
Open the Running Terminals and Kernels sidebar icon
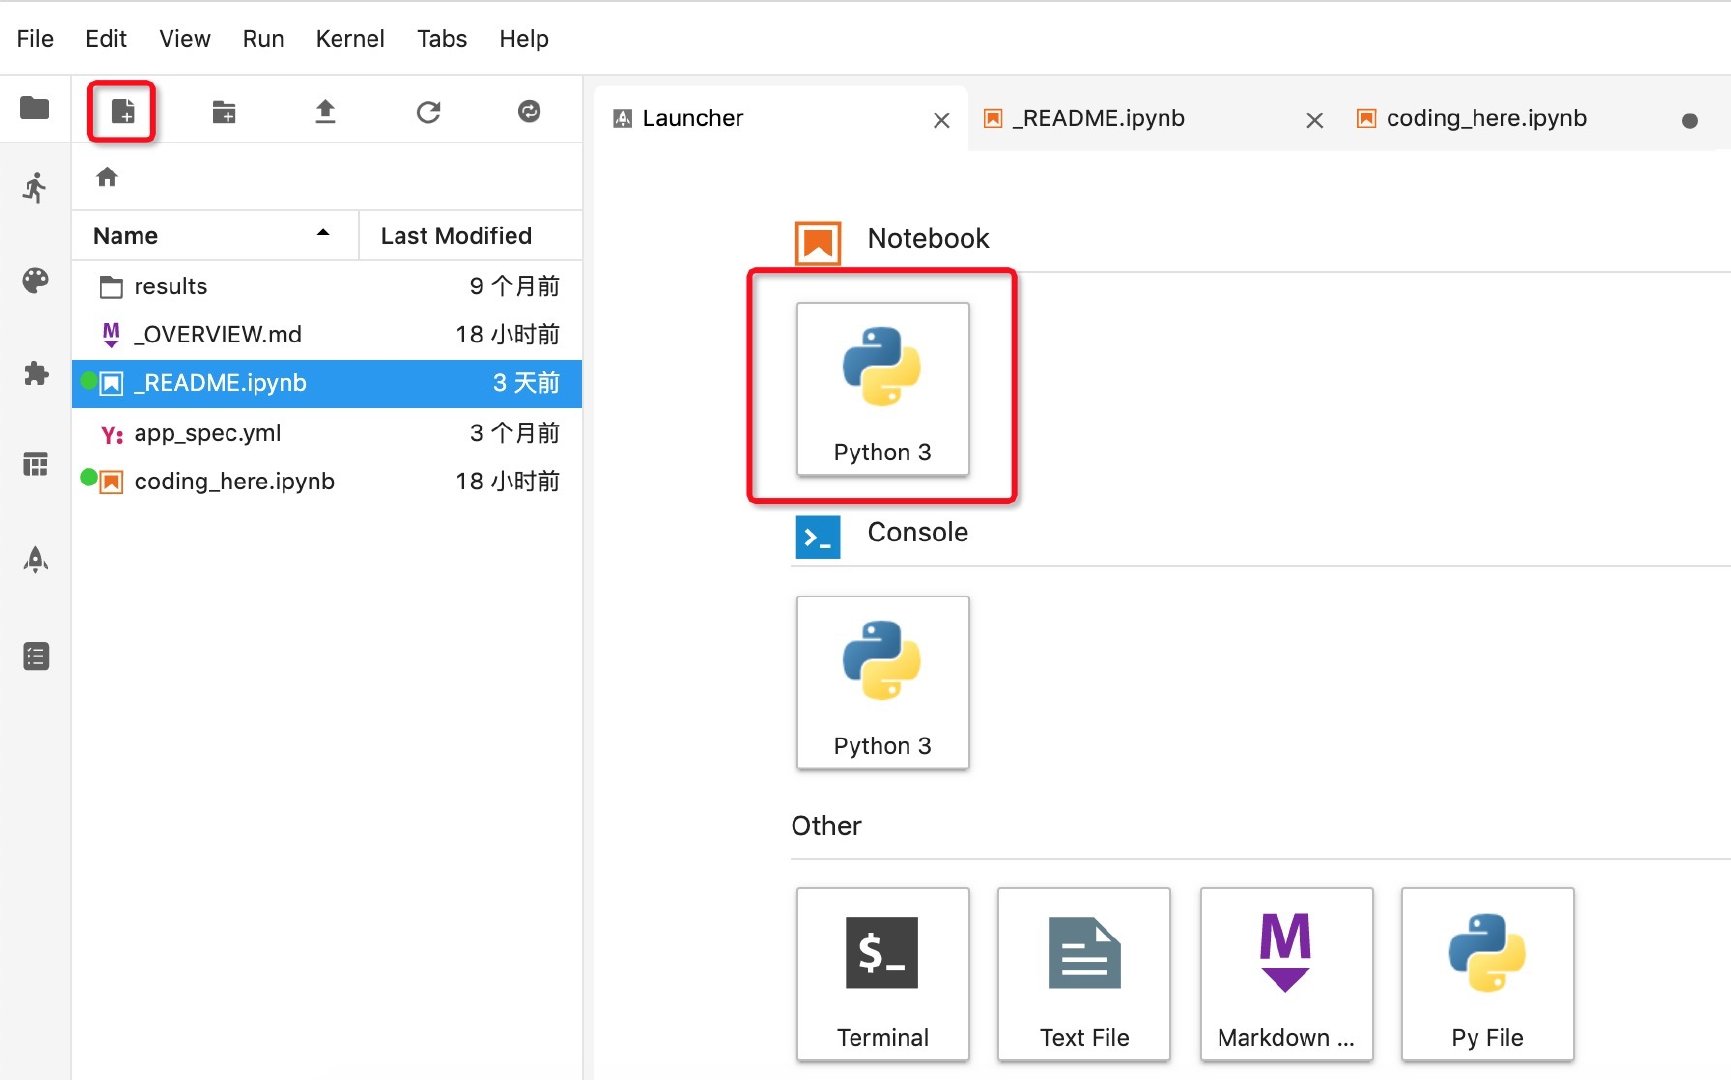(x=35, y=187)
